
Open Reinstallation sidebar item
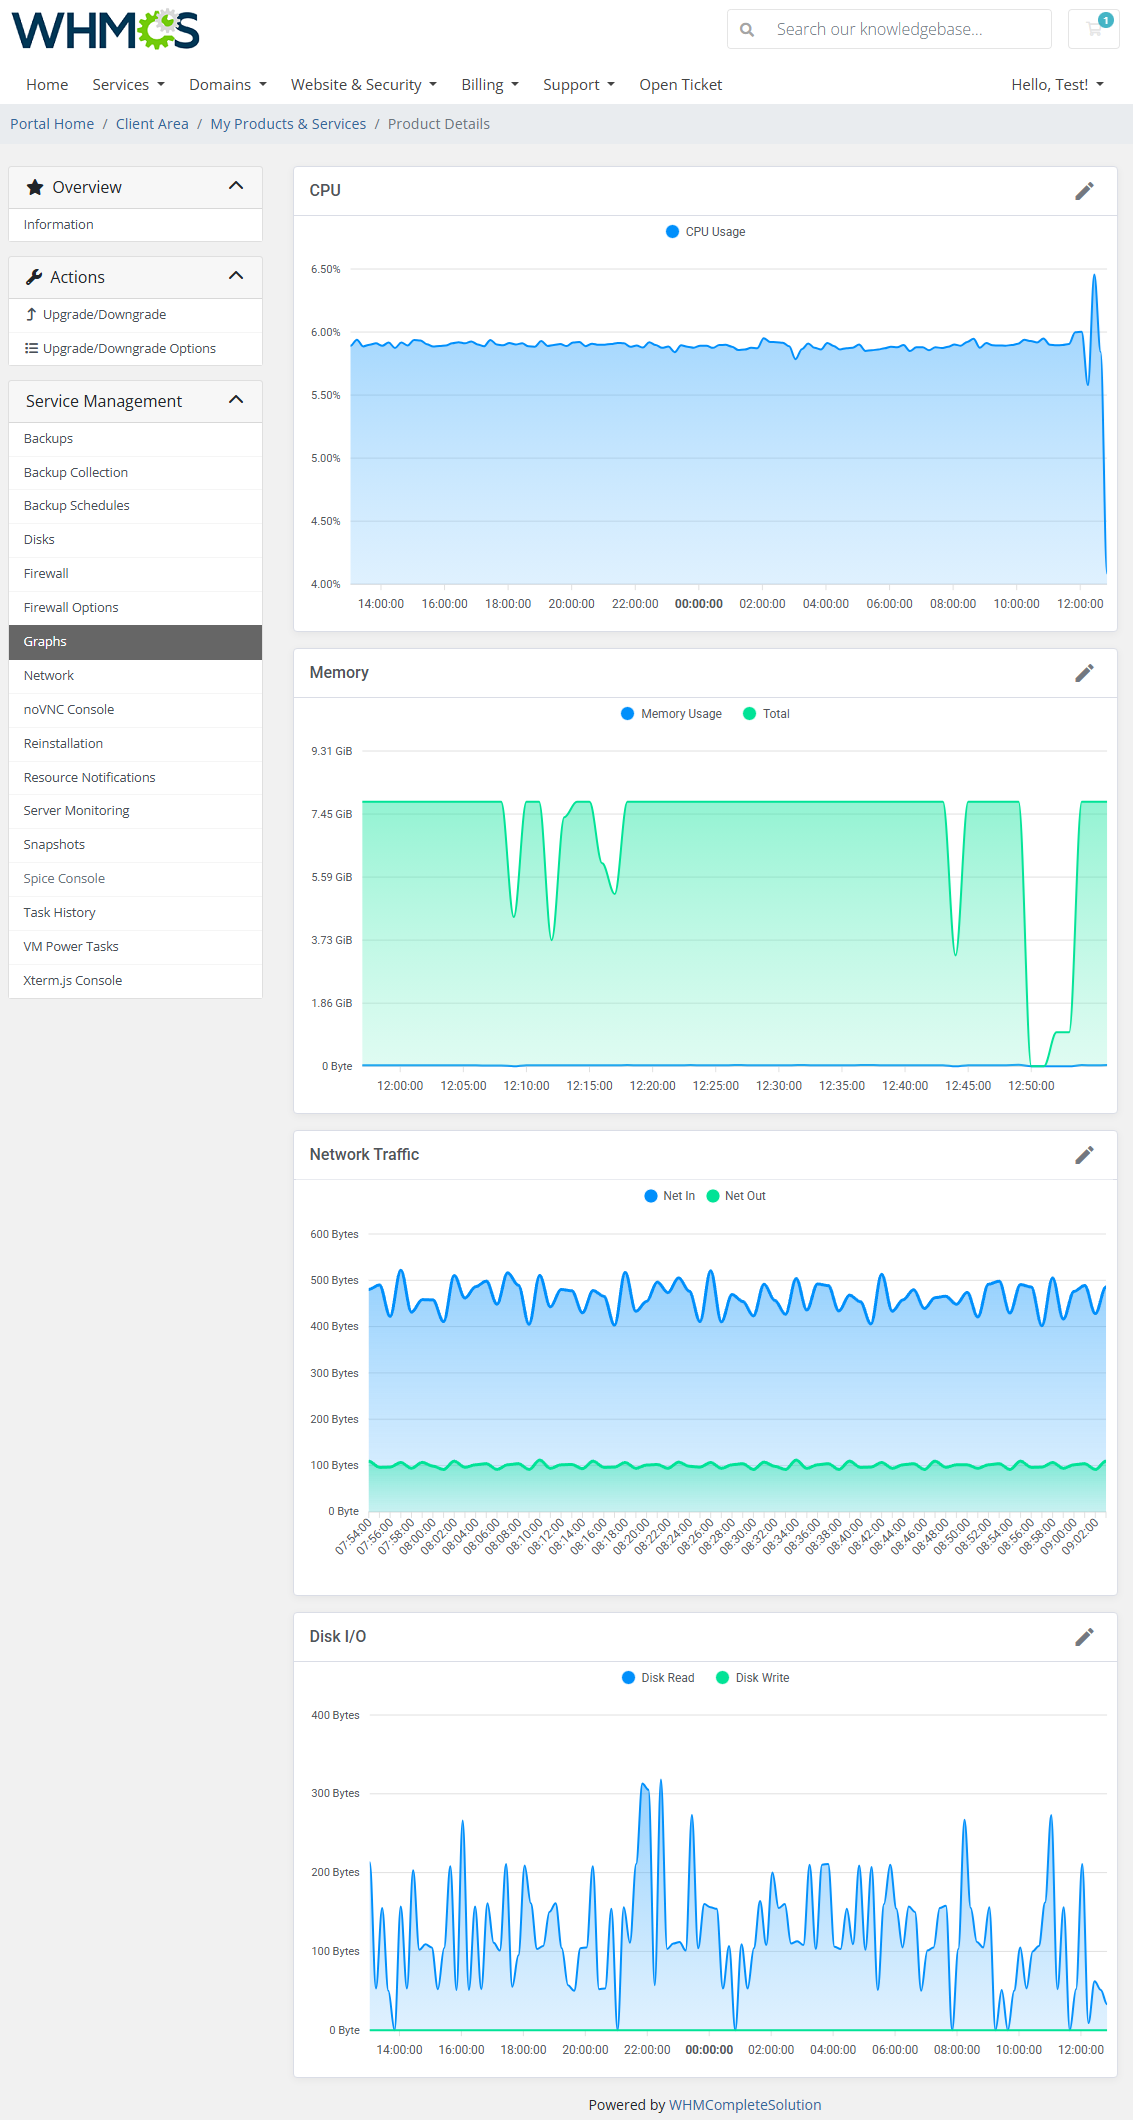tap(135, 744)
